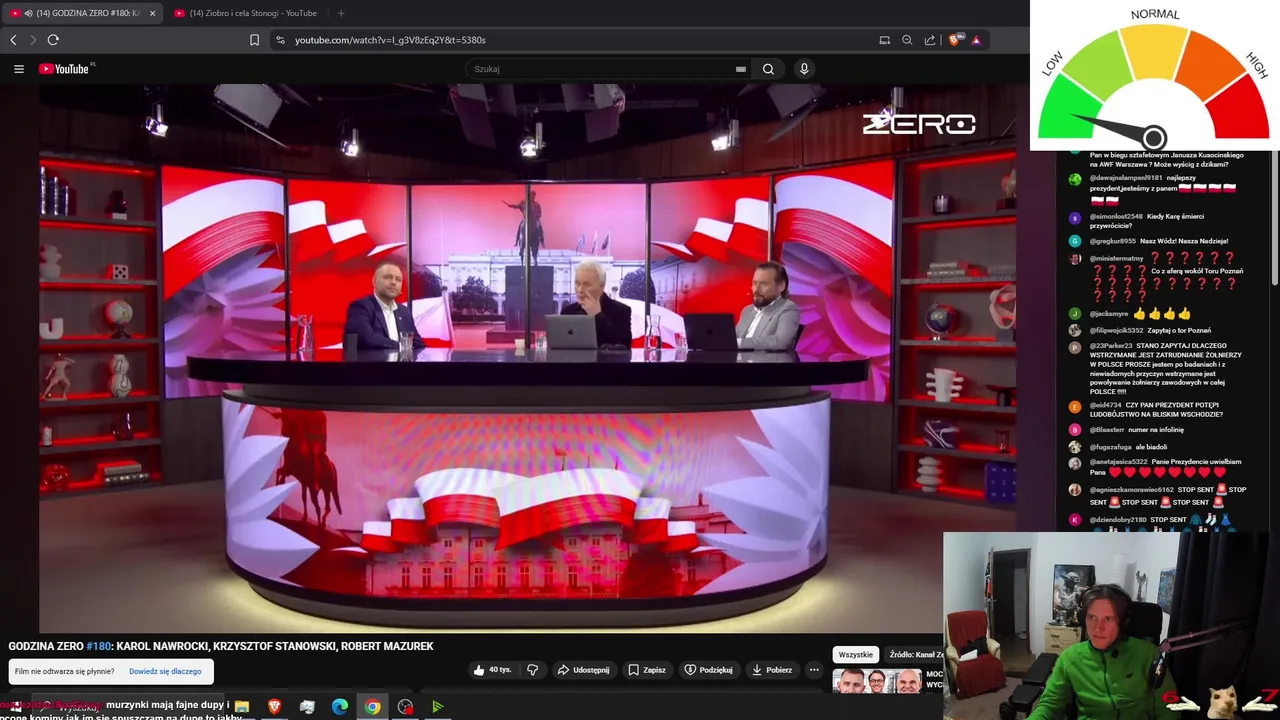
Task: Open the Brave Rewards triangle icon
Action: [x=976, y=40]
